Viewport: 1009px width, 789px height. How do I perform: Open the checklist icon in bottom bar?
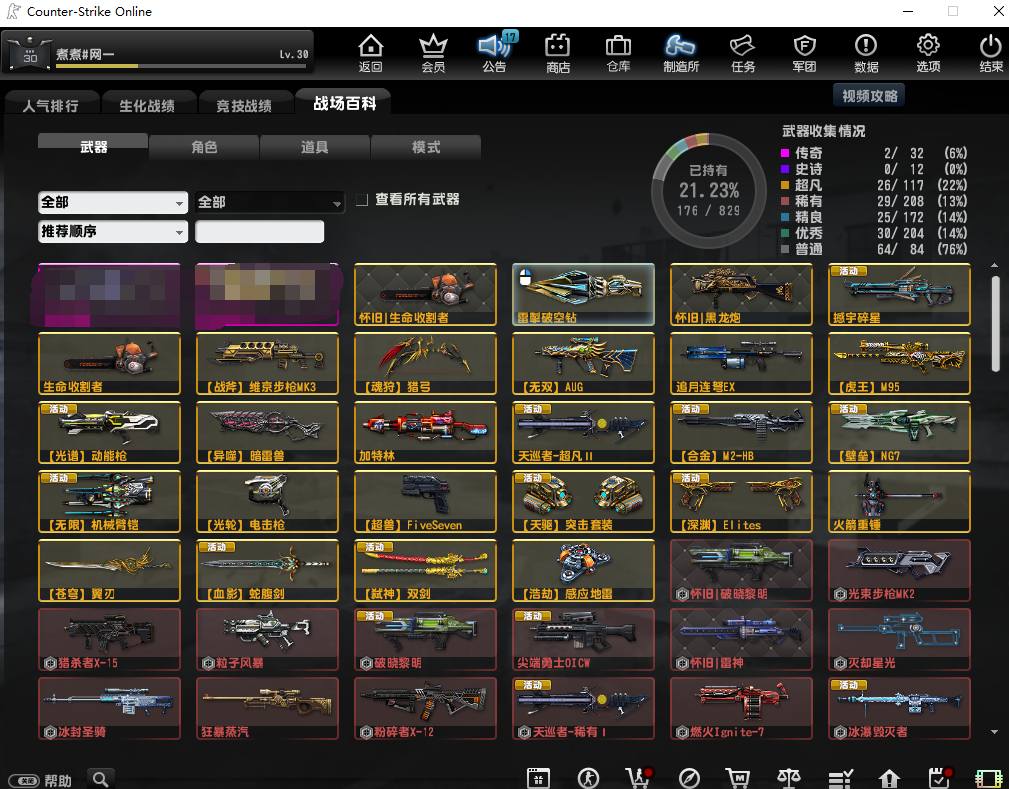[840, 778]
